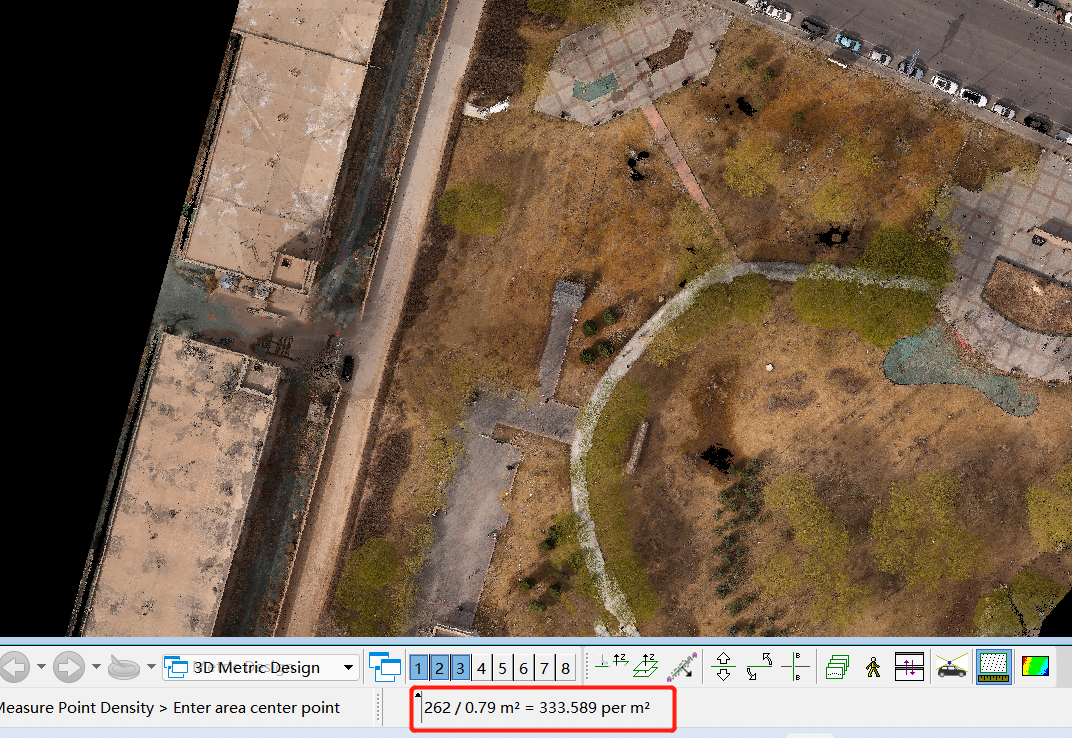Screen dimensions: 1072x738
Task: Open the rainbow color display tool
Action: click(1034, 666)
